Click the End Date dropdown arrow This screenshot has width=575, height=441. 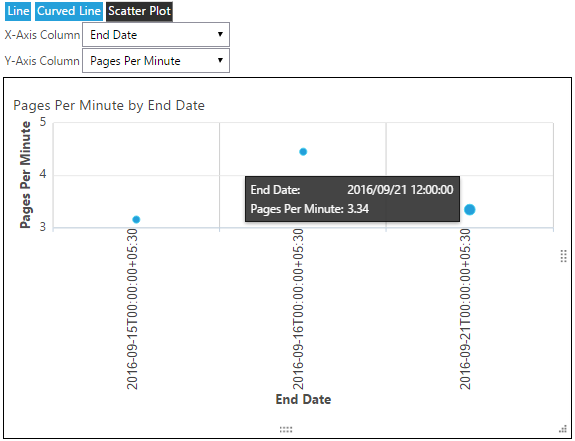pyautogui.click(x=220, y=34)
